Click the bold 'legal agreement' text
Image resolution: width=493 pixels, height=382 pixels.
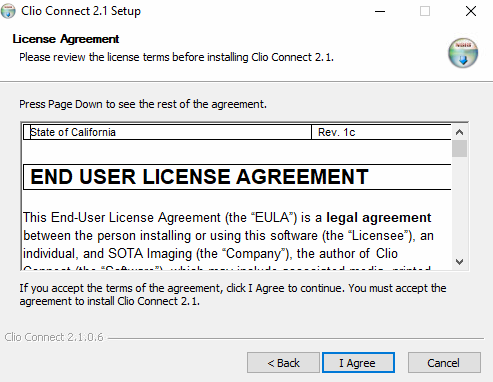click(x=379, y=218)
